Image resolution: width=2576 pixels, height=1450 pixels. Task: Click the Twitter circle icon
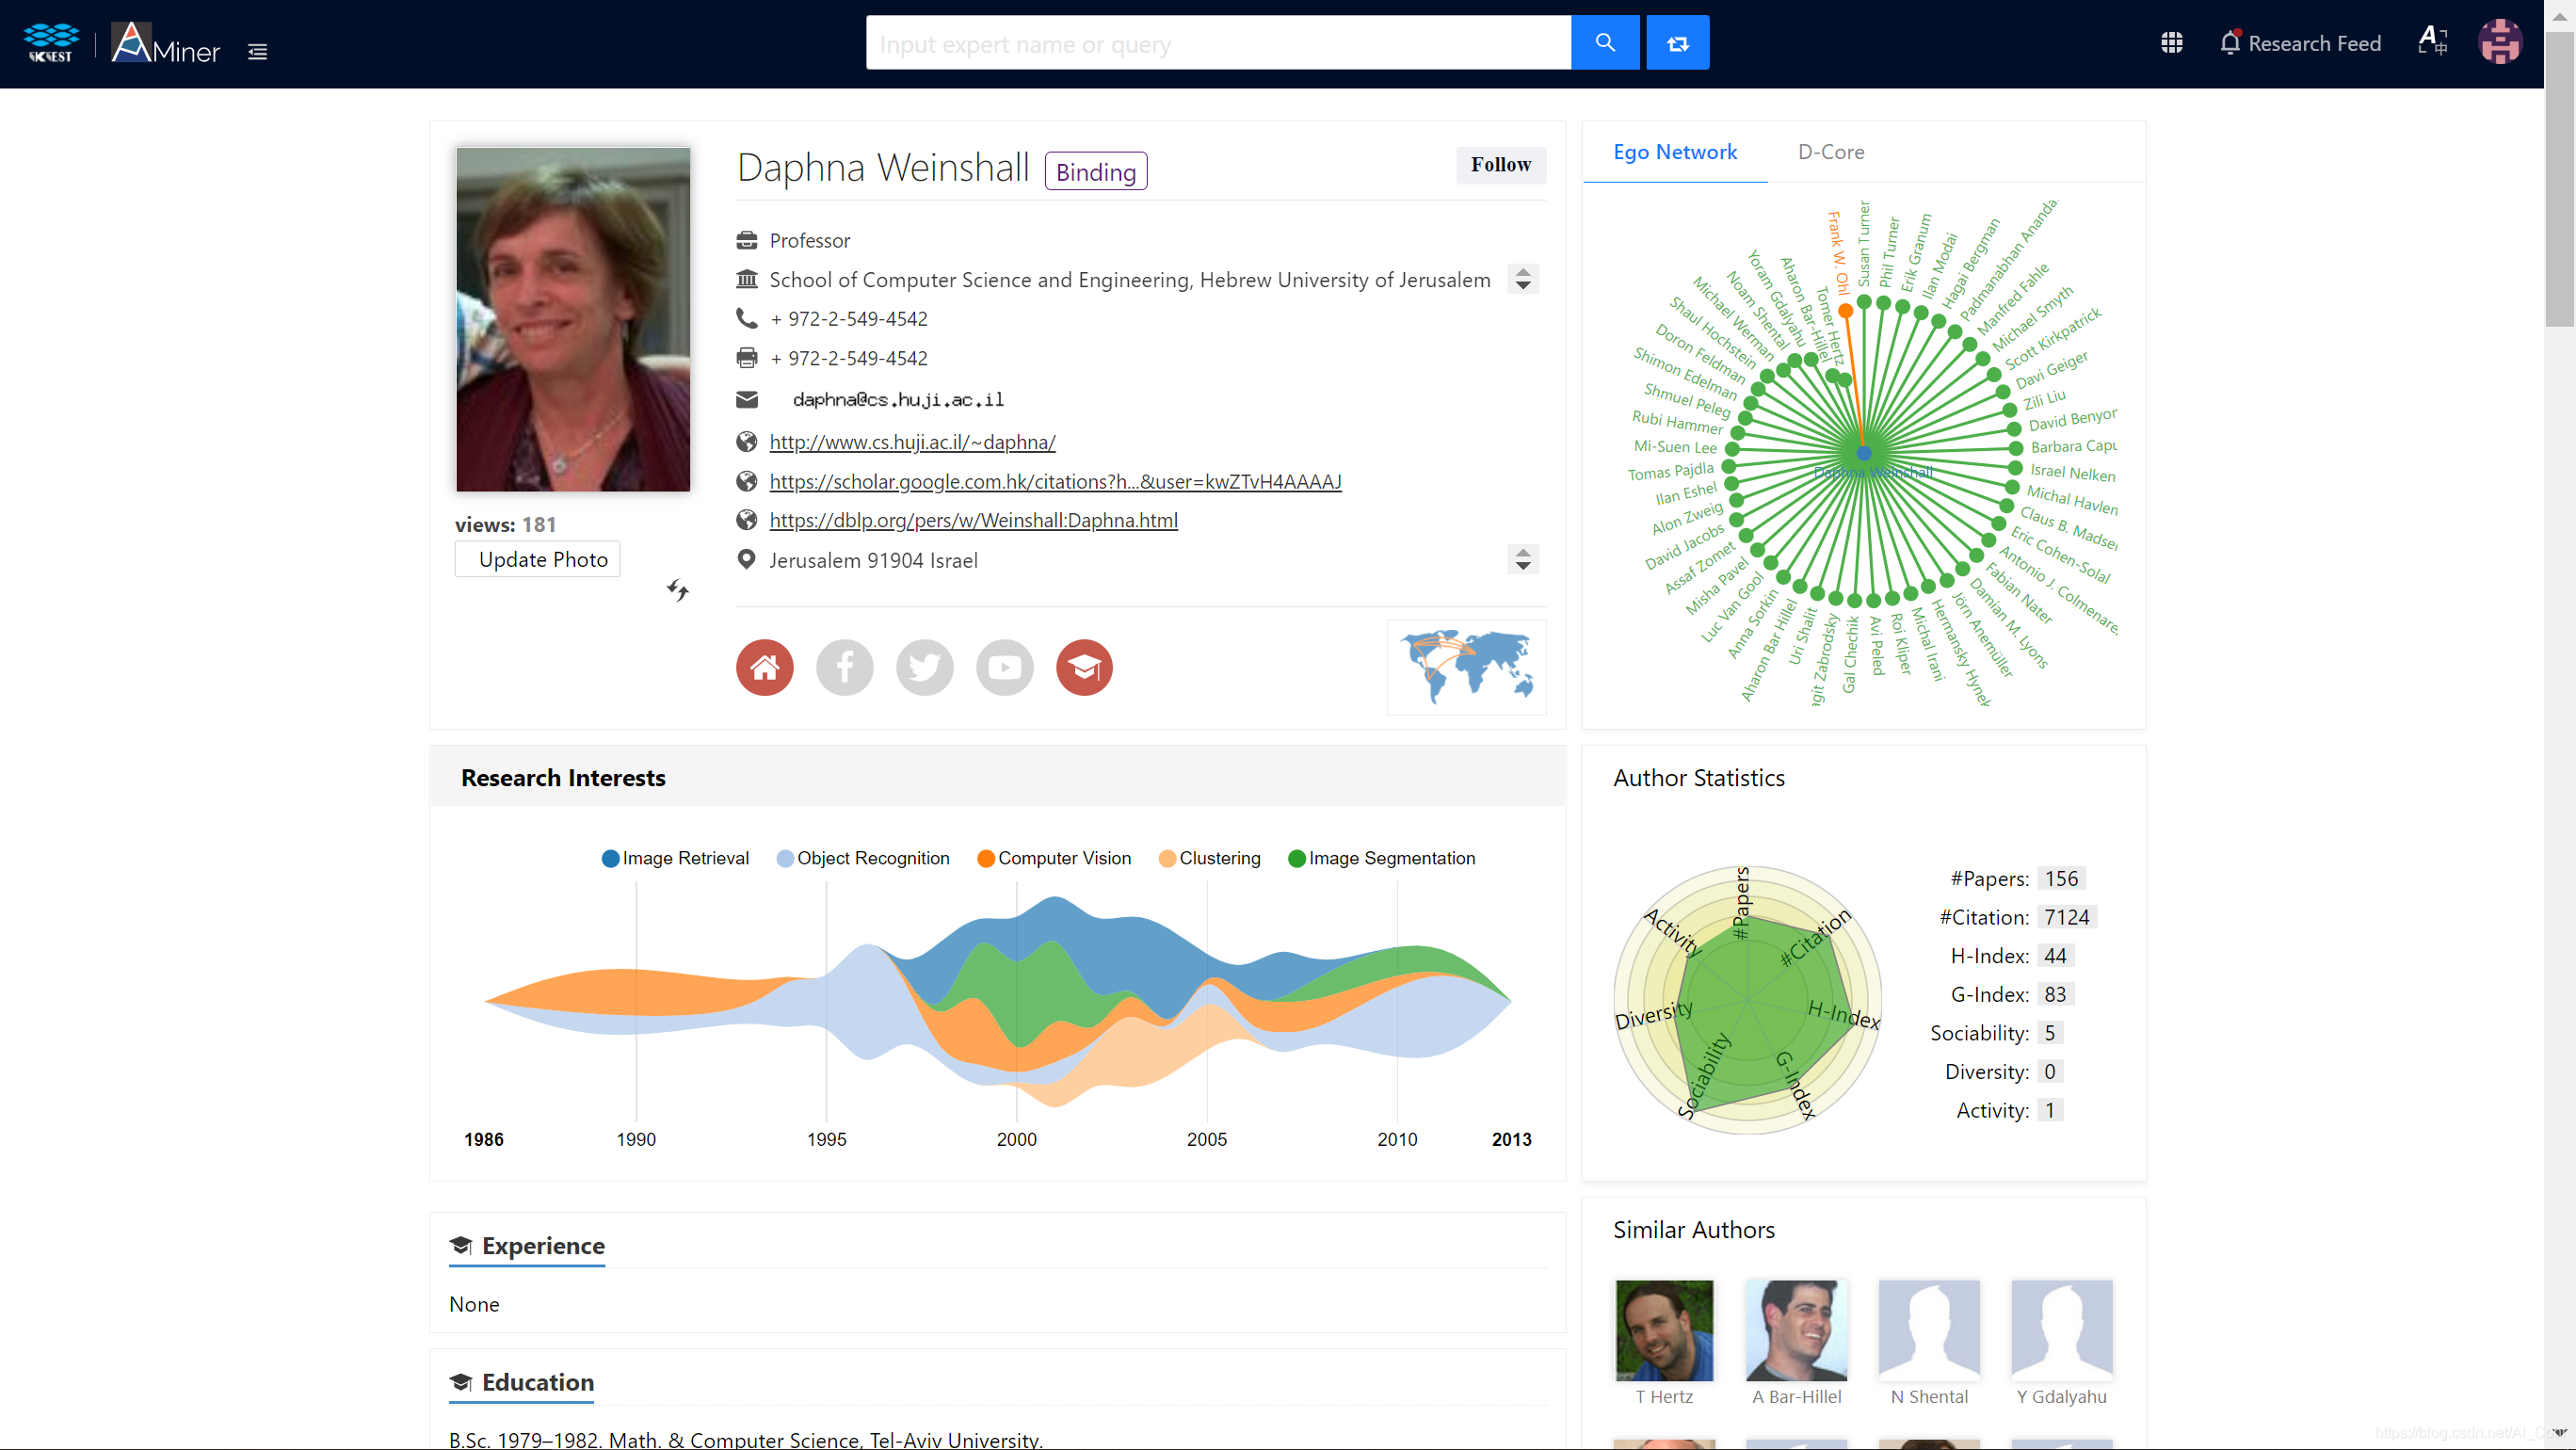(x=924, y=667)
